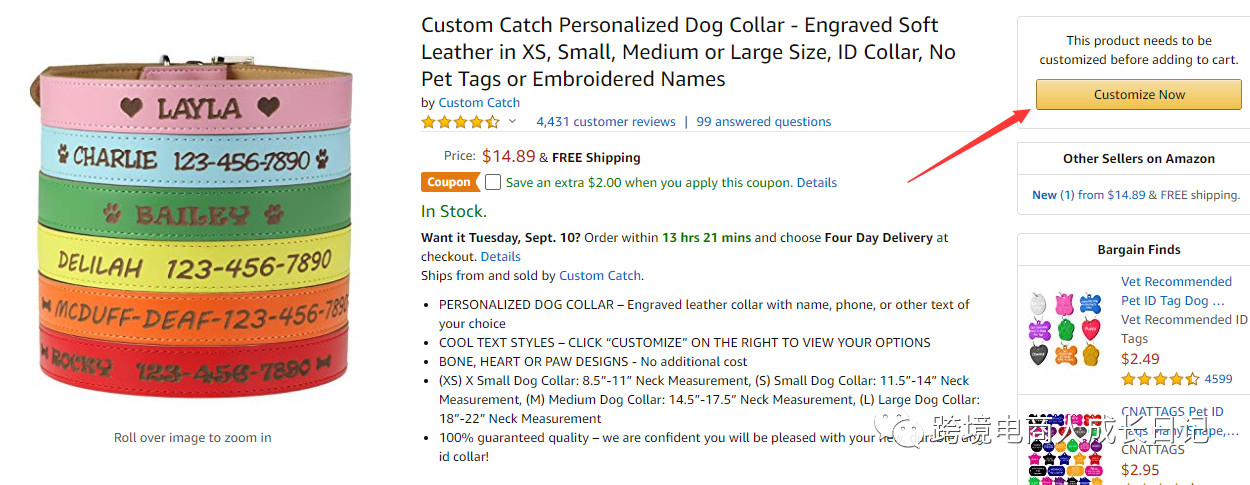The image size is (1250, 485).
Task: Tick the $2.00 coupon checkbox
Action: (493, 182)
